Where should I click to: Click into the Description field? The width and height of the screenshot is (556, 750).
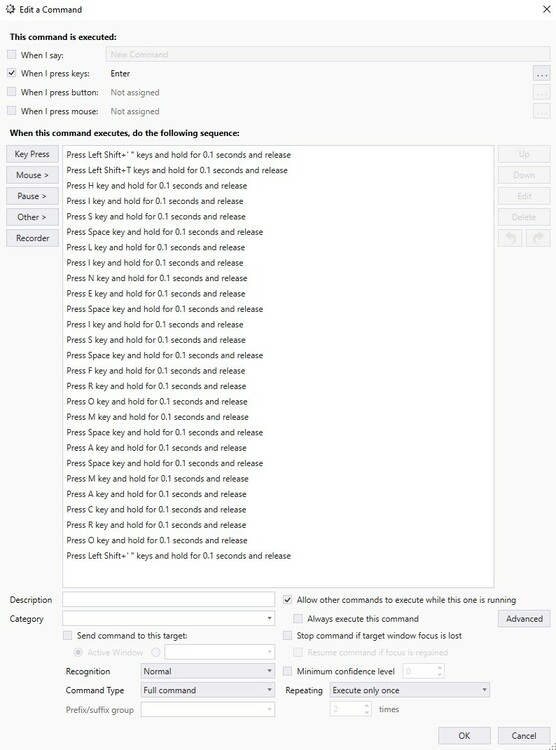coord(168,599)
